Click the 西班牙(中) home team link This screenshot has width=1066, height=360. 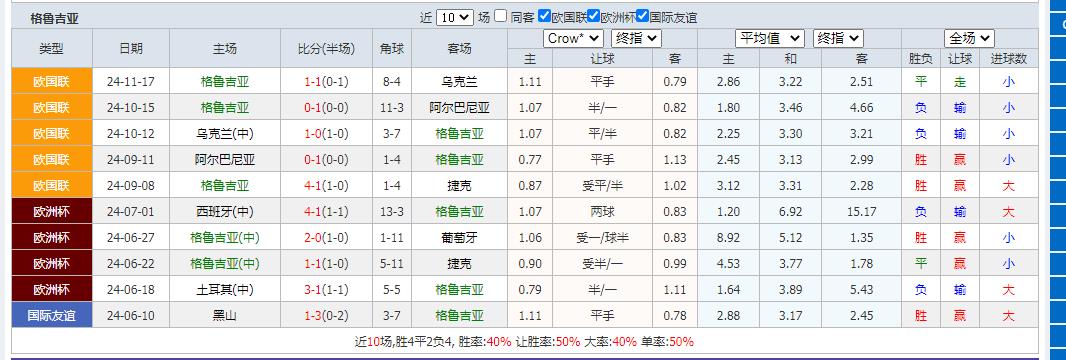pyautogui.click(x=225, y=212)
